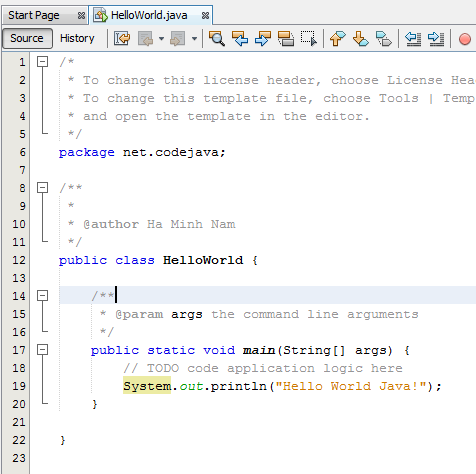This screenshot has width=476, height=474.
Task: Start Macro Recording red button
Action: 465,39
